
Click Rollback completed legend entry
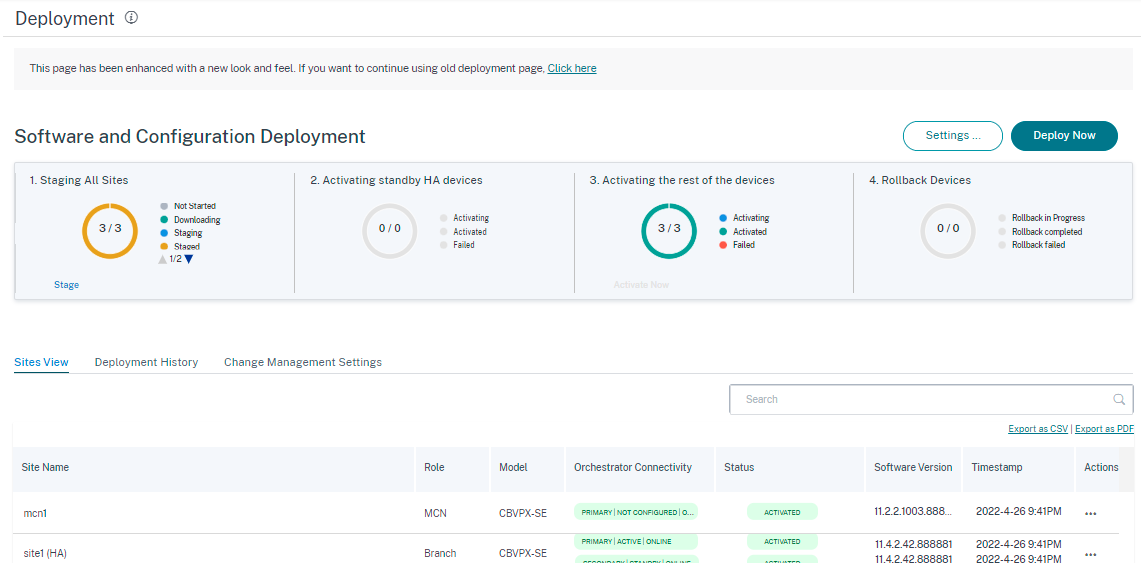(1041, 231)
